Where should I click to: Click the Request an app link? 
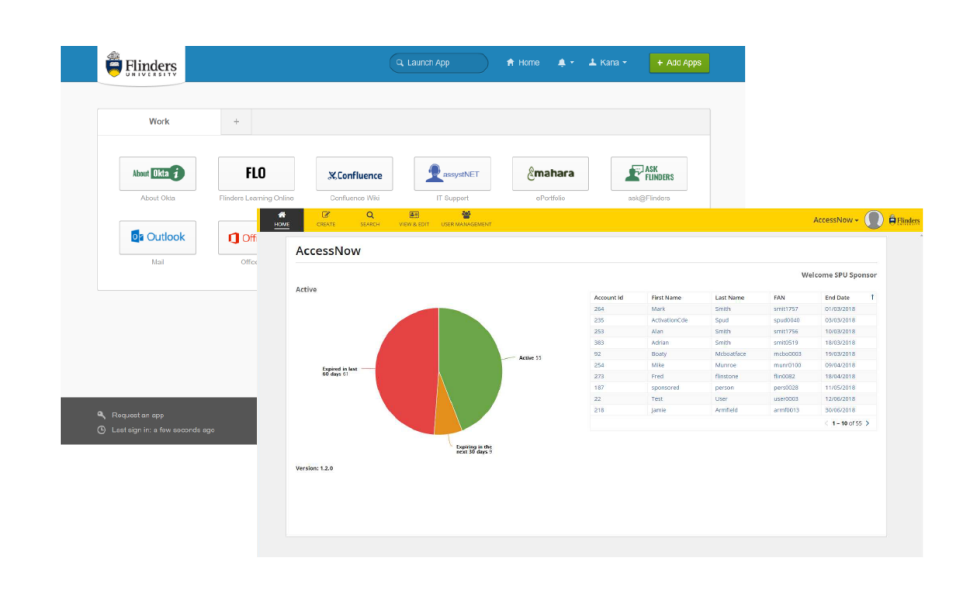[137, 415]
